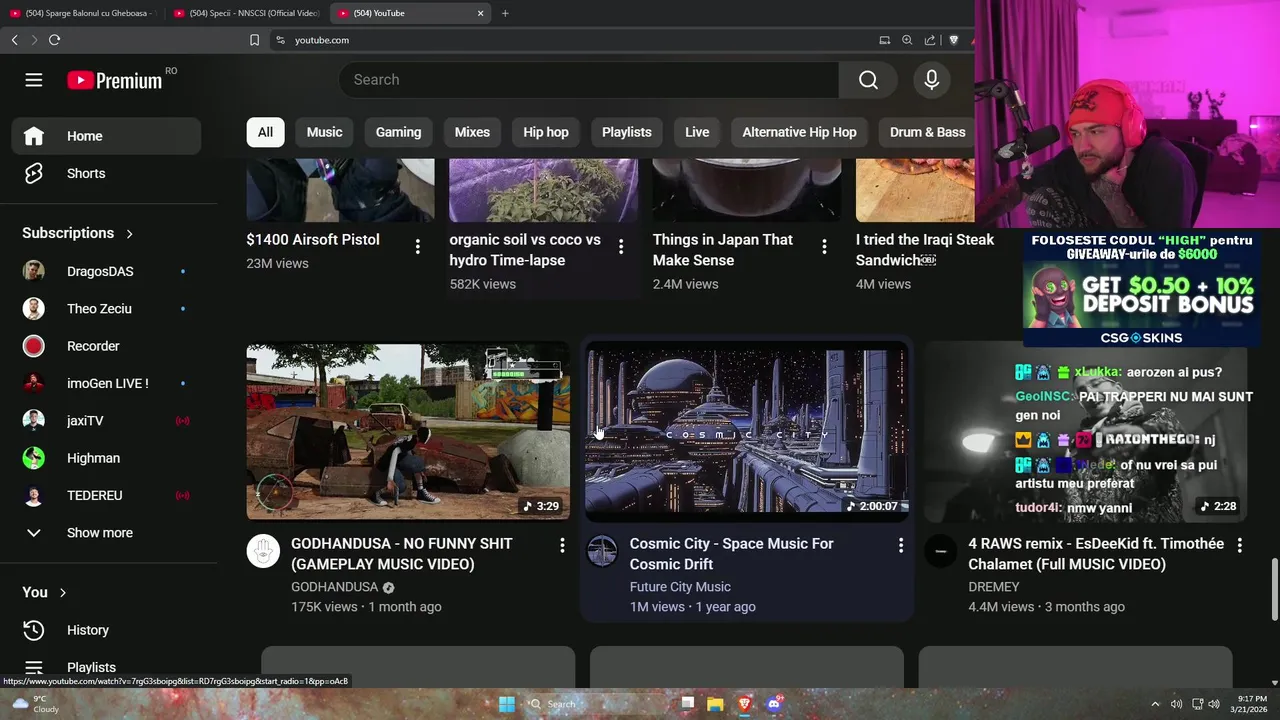Open the cast/media icon in address bar

pos(884,40)
